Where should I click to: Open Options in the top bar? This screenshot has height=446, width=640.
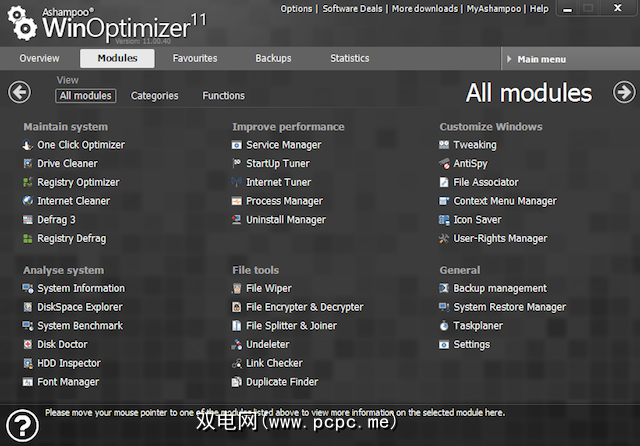(x=296, y=9)
